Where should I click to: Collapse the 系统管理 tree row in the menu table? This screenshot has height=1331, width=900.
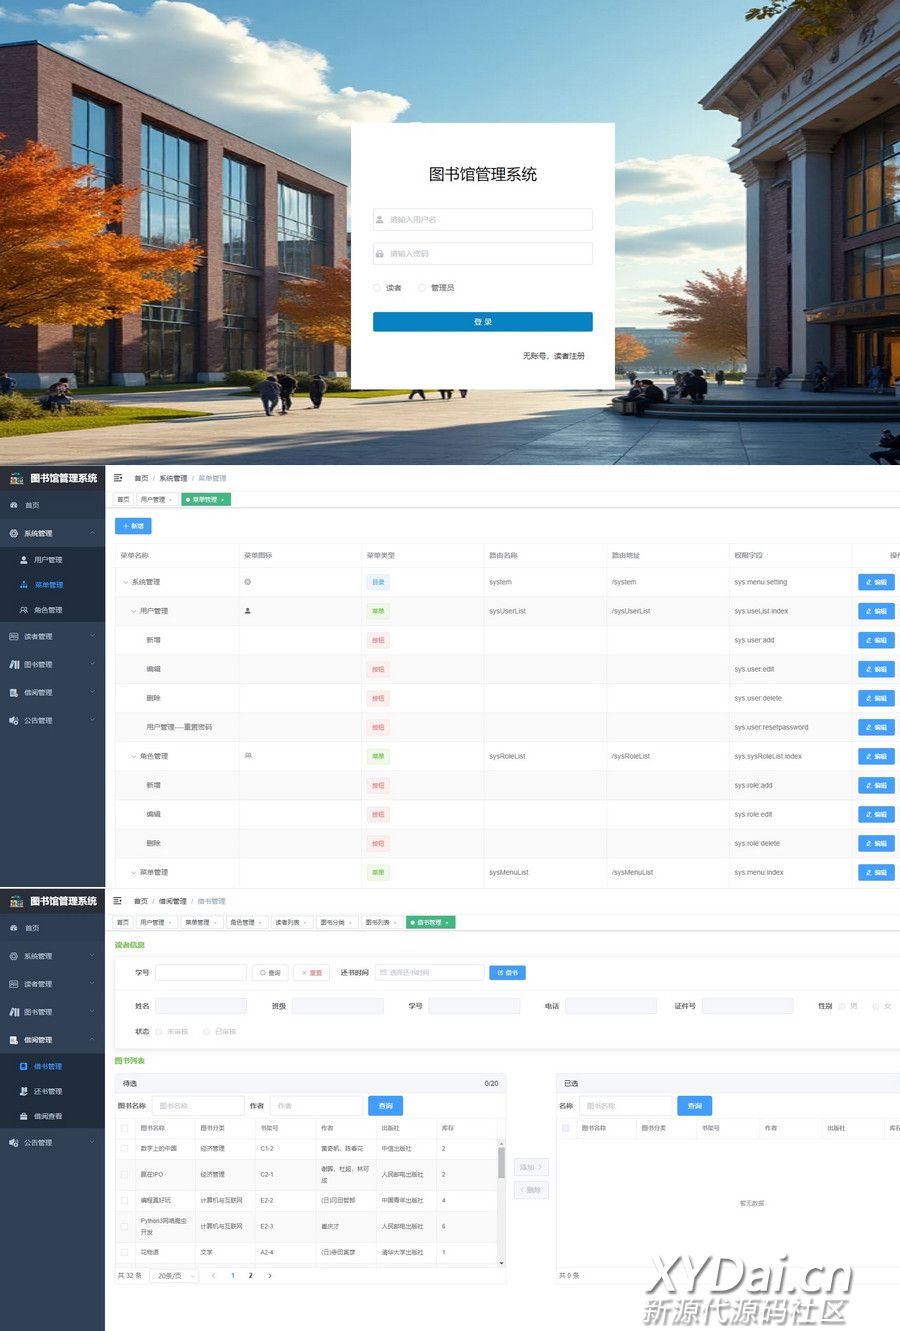tap(125, 582)
